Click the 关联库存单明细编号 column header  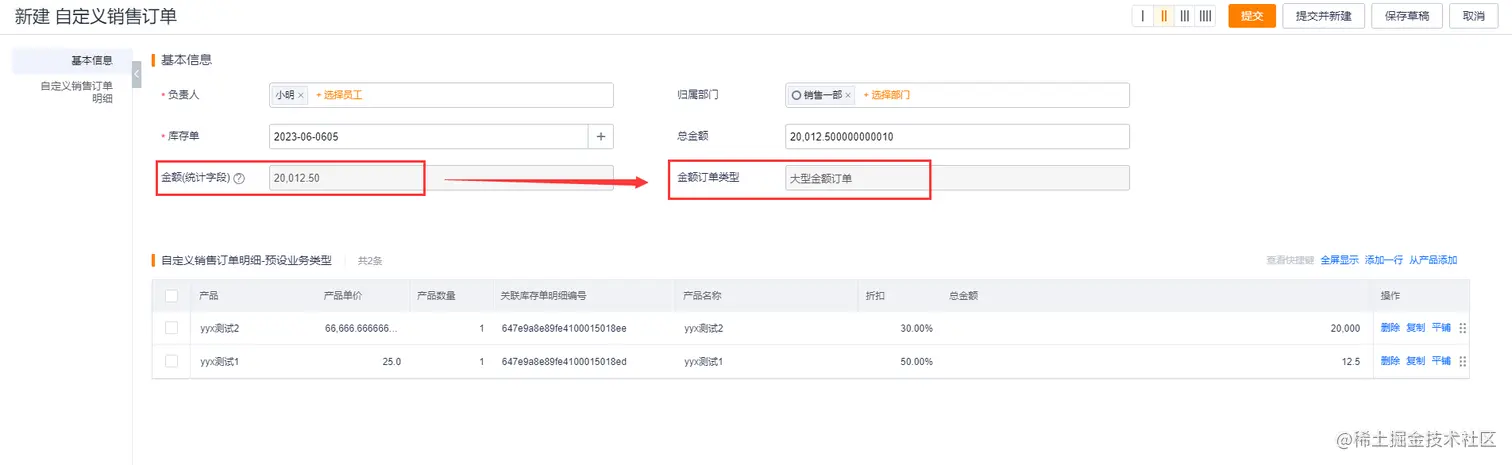coord(543,296)
